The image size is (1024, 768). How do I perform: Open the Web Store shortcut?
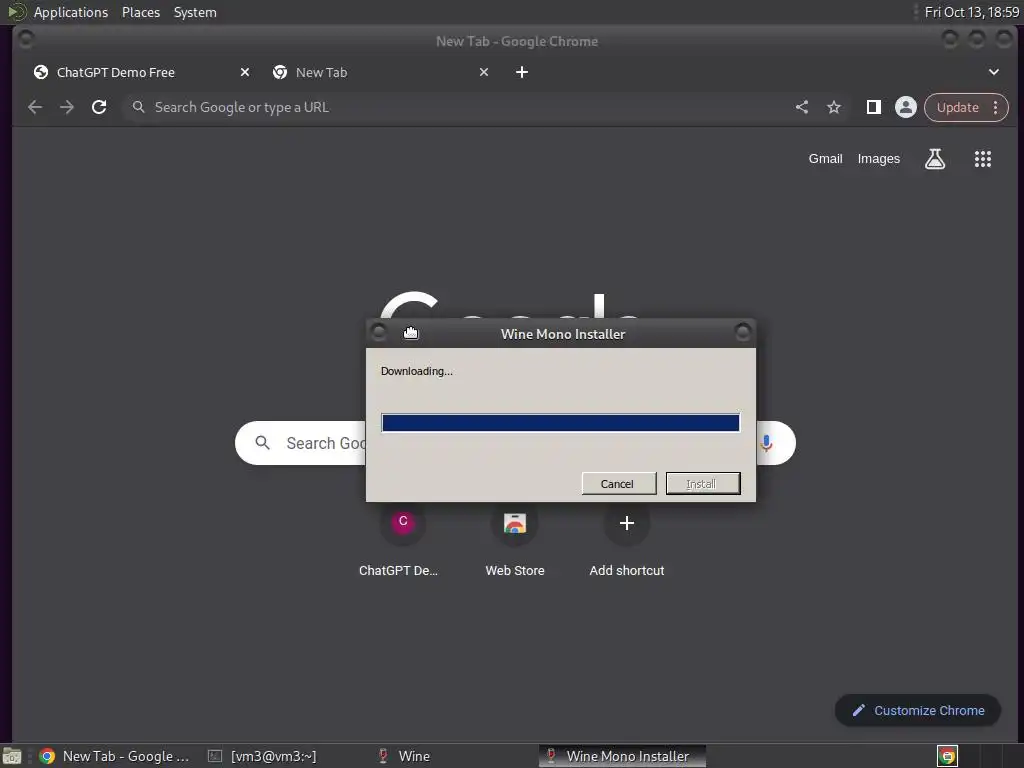tap(515, 539)
